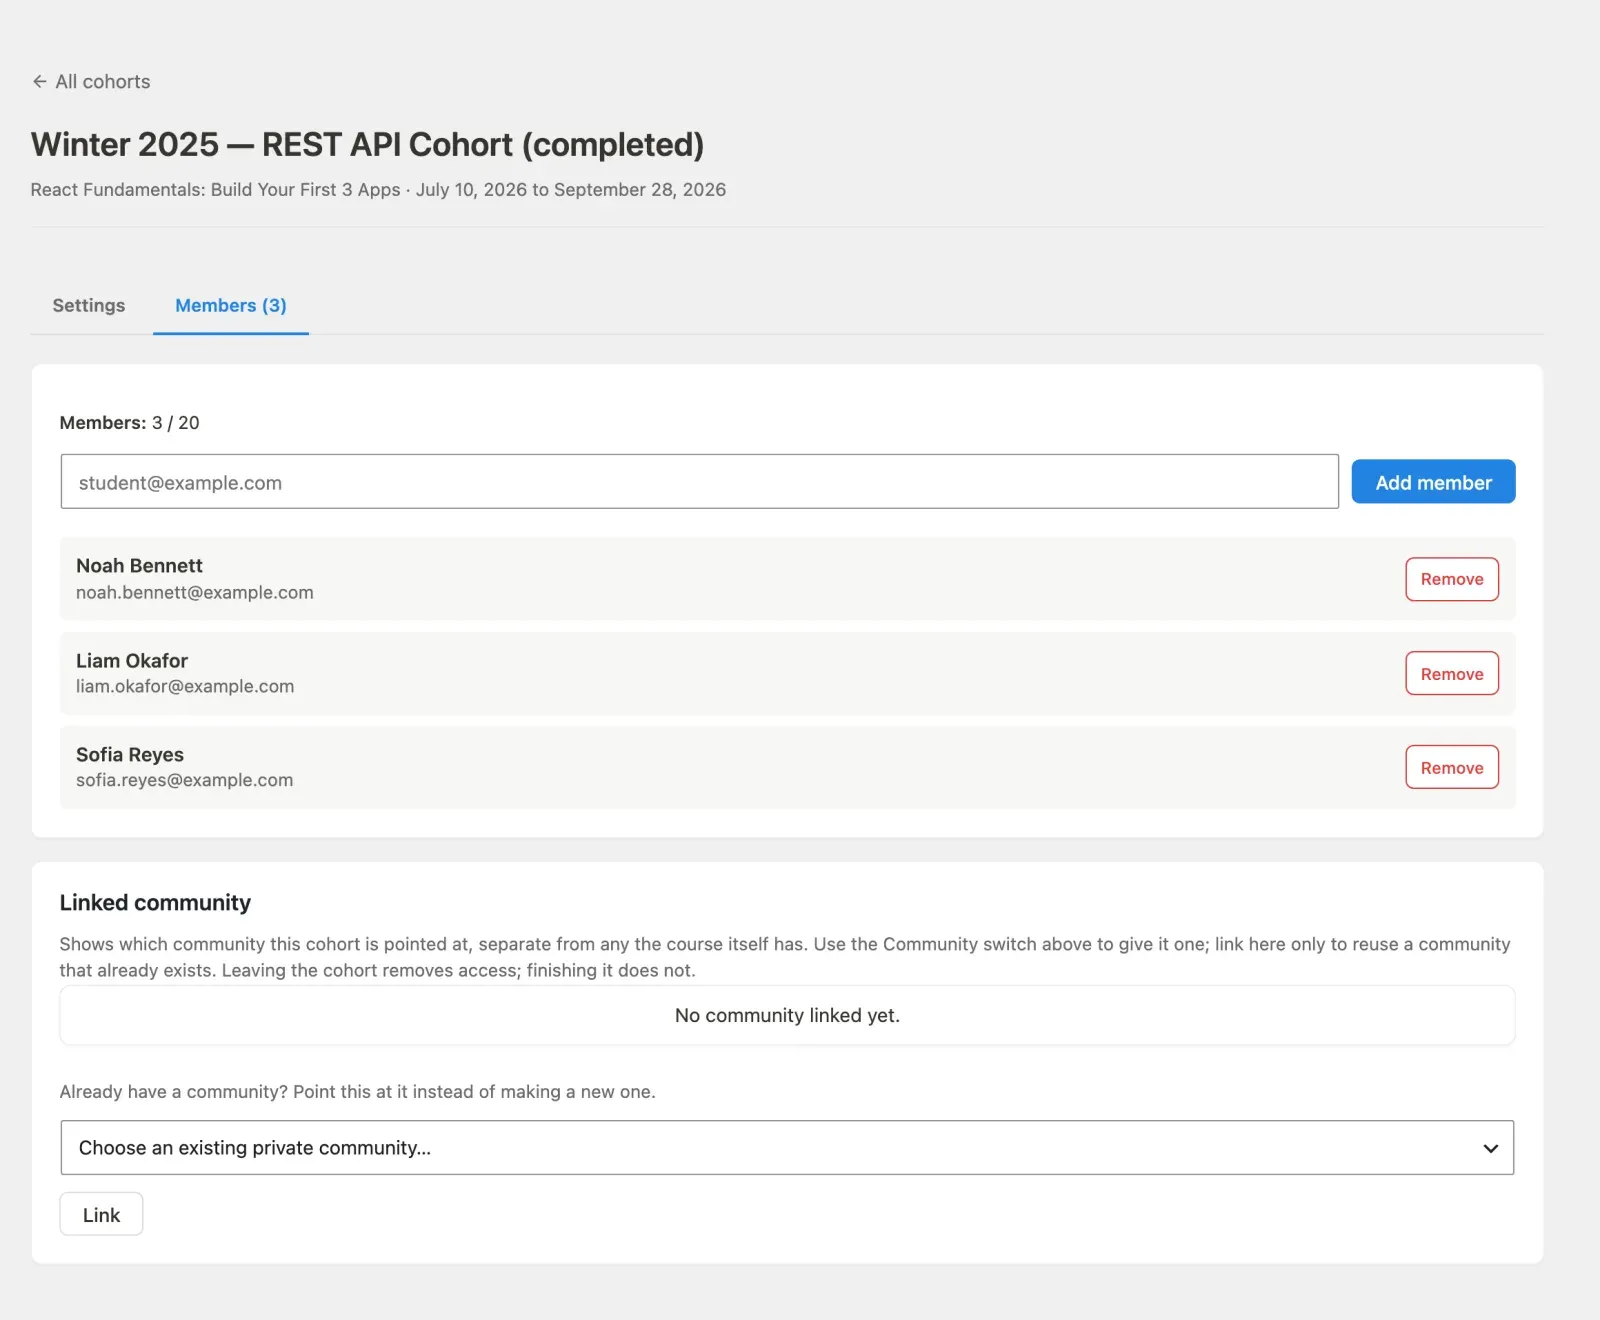Remove Liam Okafor from the cohort
The image size is (1600, 1320).
1452,673
